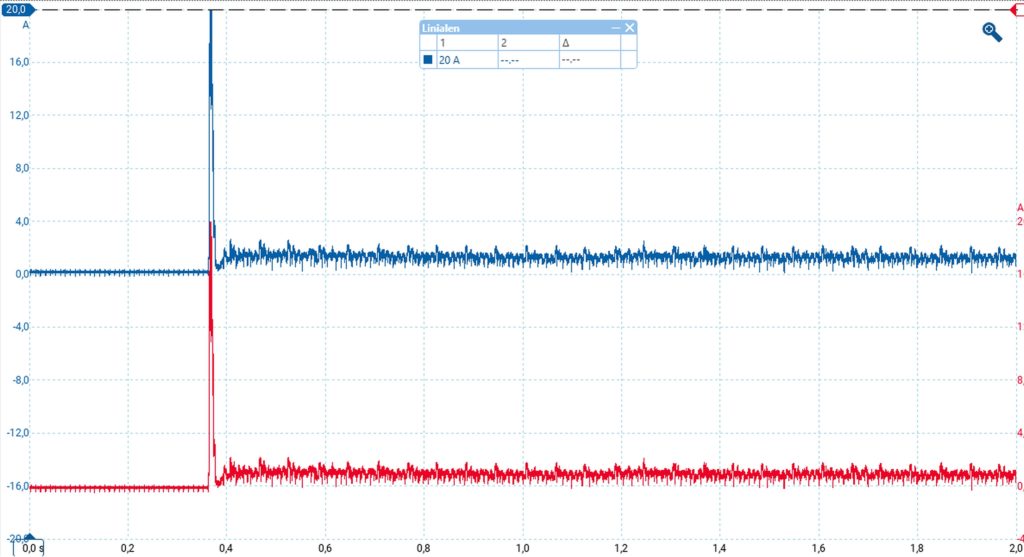Click the zoom magnifier icon
The width and height of the screenshot is (1024, 557).
point(992,32)
